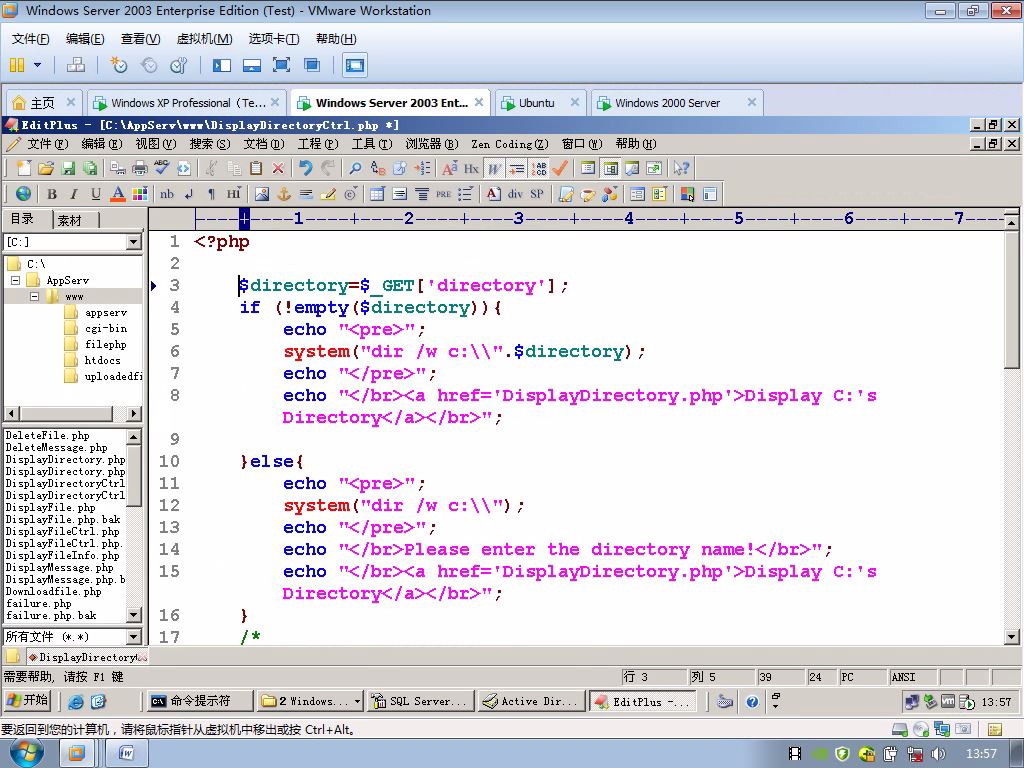Select the htdocs folder in tree
1024x768 pixels.
(x=103, y=360)
